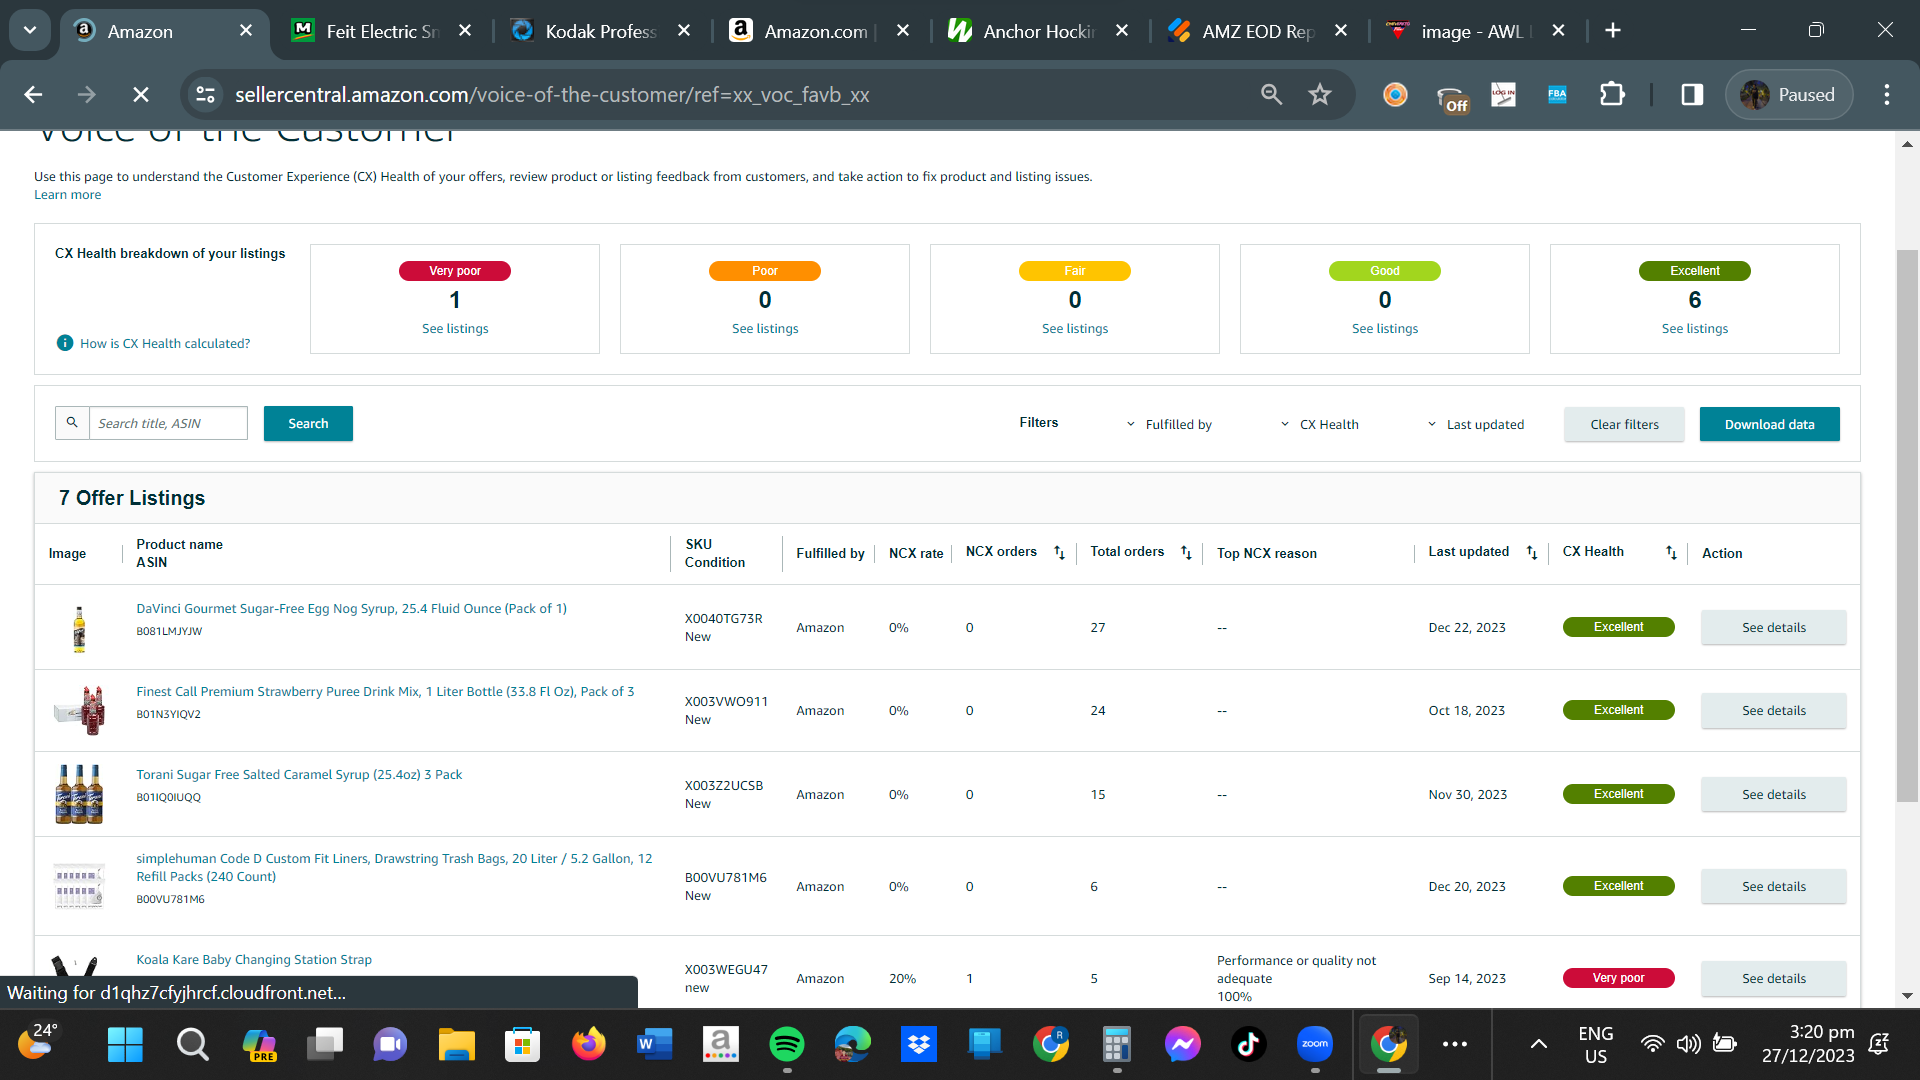See listings under the Fair category

(1075, 329)
